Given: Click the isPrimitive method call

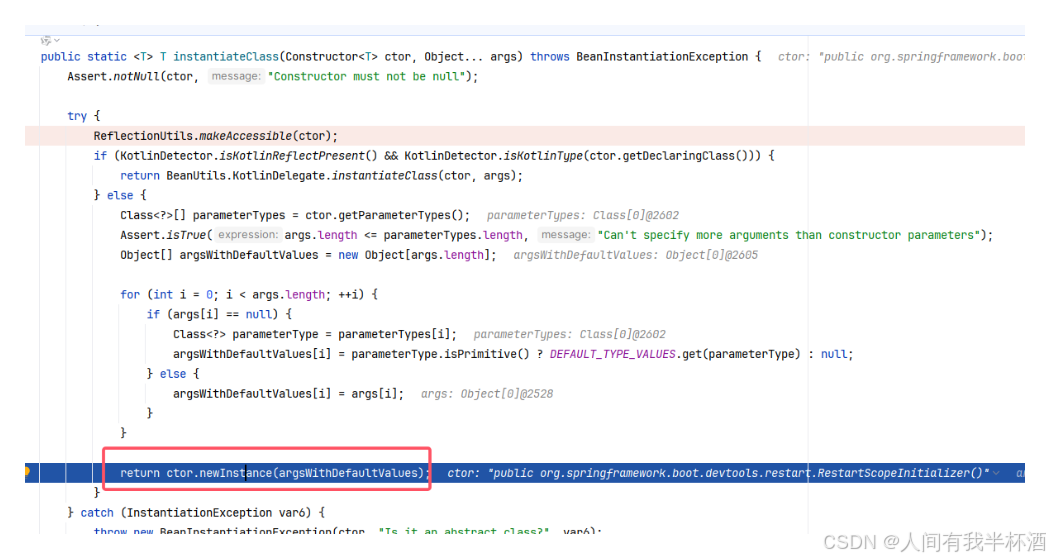Looking at the screenshot, I should click(x=480, y=354).
